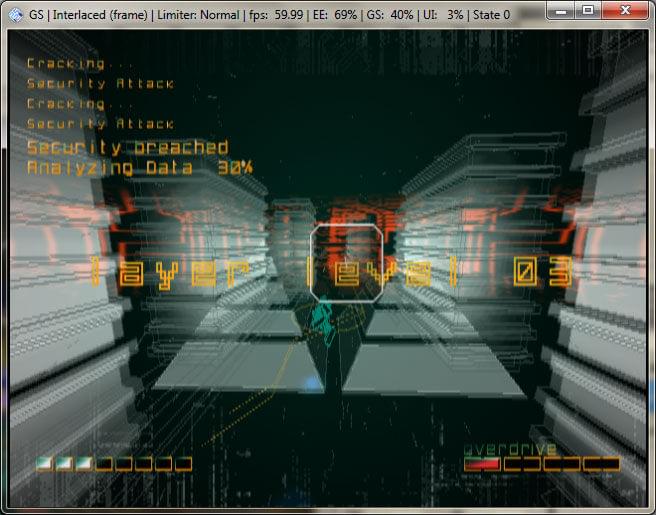Click the last empty overdrive gauge segment
656x515 pixels.
tap(601, 464)
